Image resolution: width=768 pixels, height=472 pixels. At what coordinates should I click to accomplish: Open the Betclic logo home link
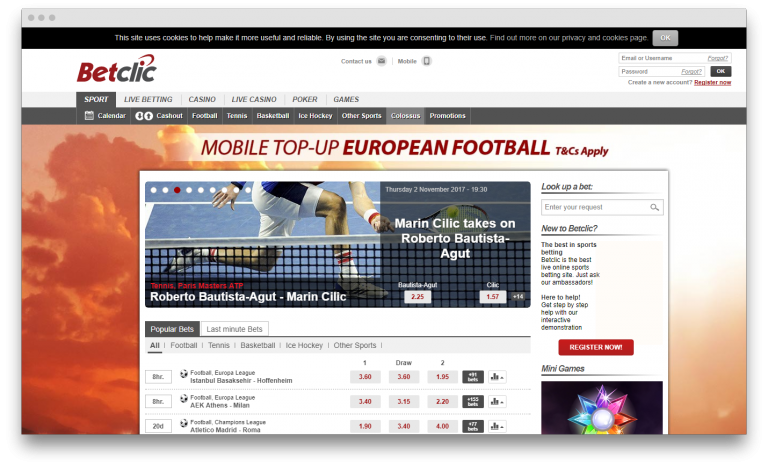(117, 69)
